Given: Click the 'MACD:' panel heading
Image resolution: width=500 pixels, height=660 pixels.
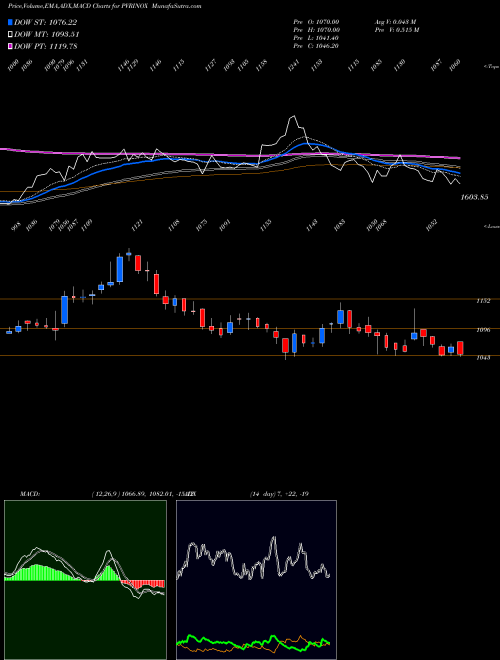Looking at the screenshot, I should point(29,494).
